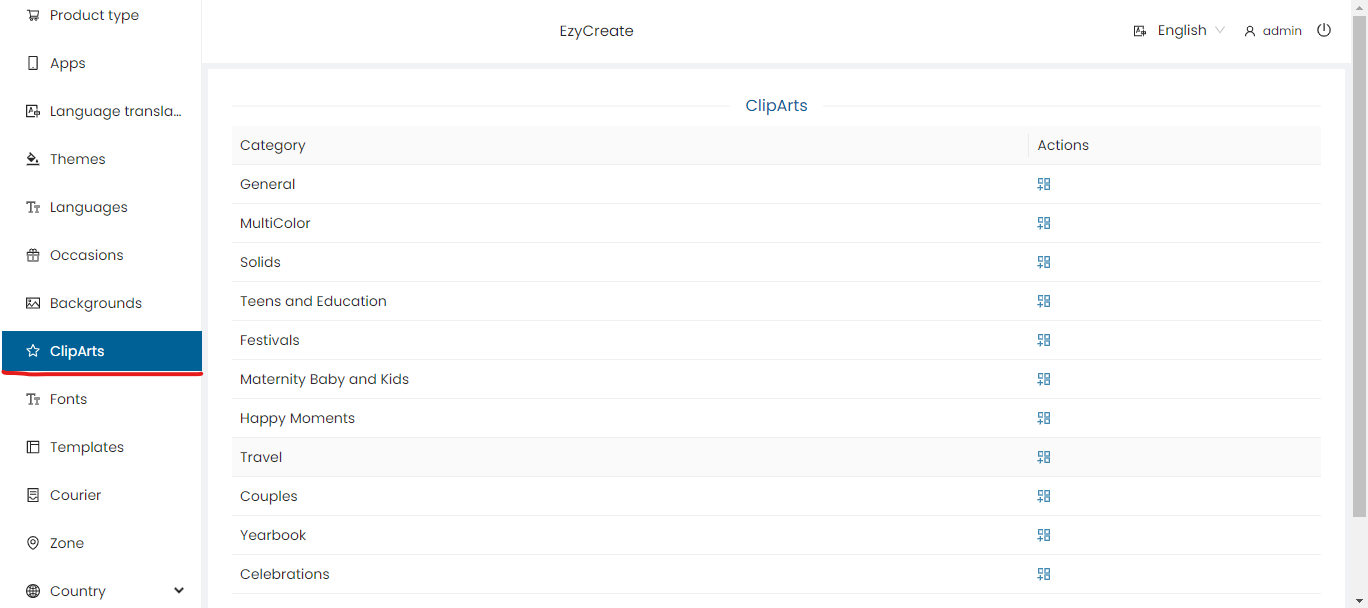This screenshot has width=1368, height=608.
Task: Click the Occasions gift icon
Action: (x=33, y=255)
